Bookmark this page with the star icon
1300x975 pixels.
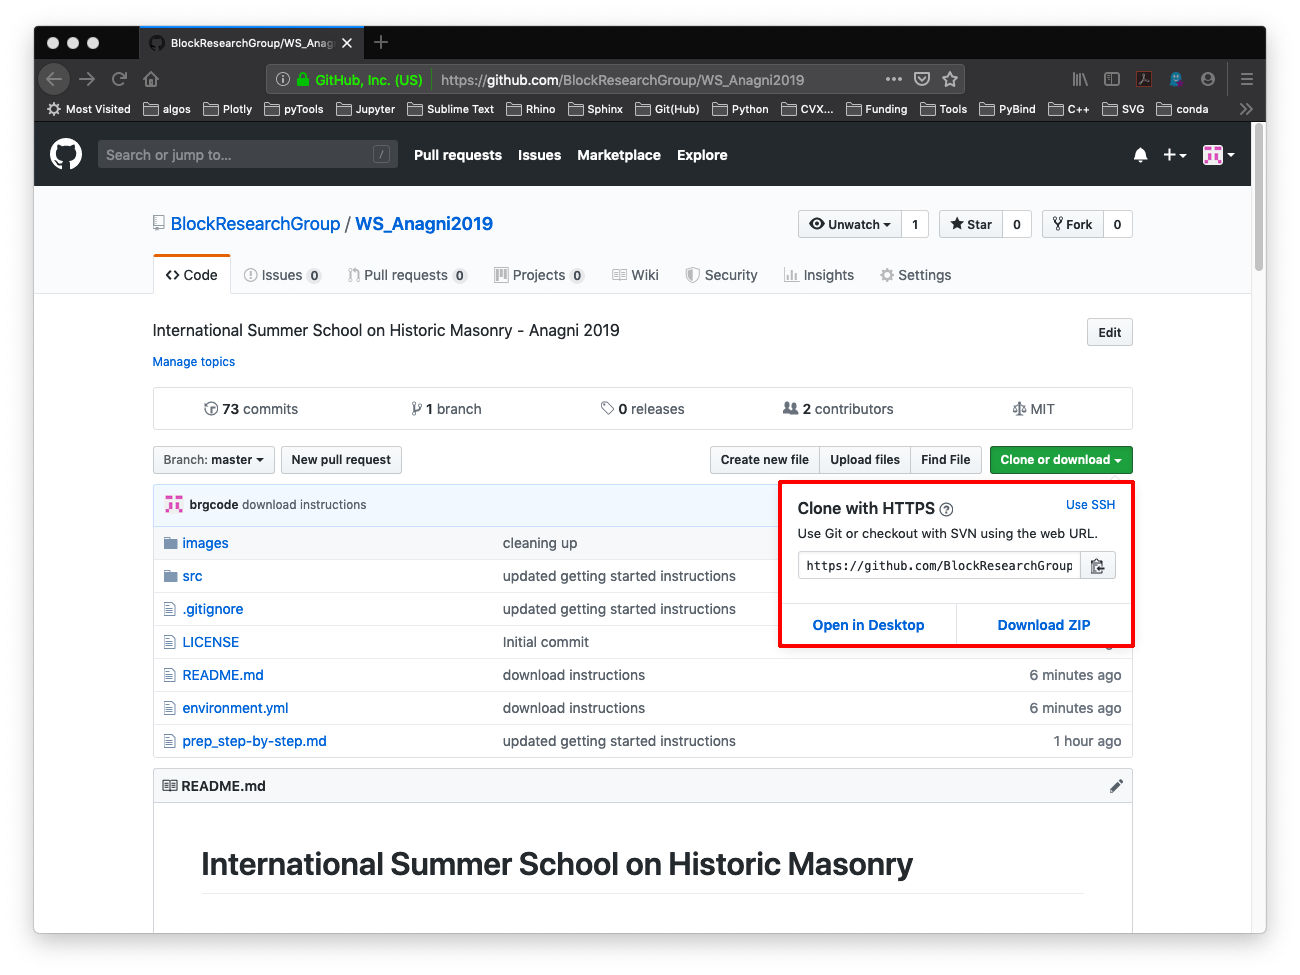tap(950, 79)
